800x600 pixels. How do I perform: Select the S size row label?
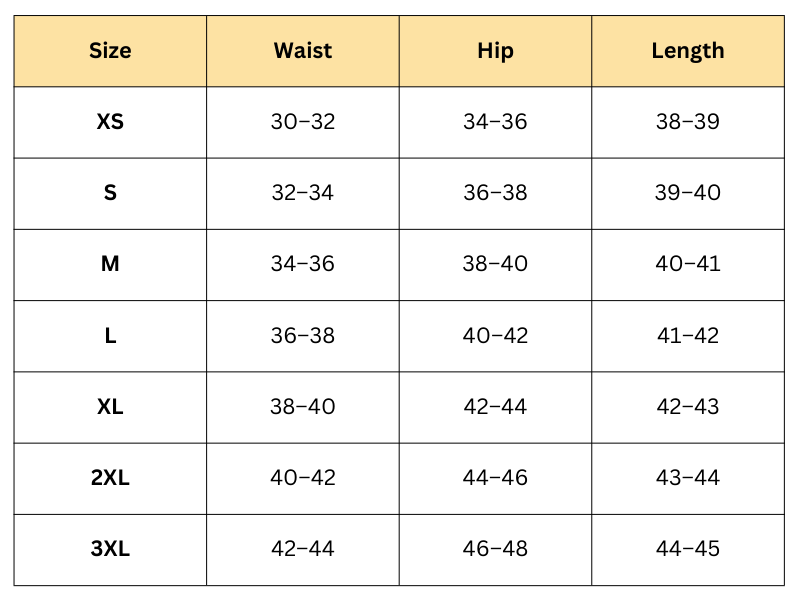coord(110,193)
